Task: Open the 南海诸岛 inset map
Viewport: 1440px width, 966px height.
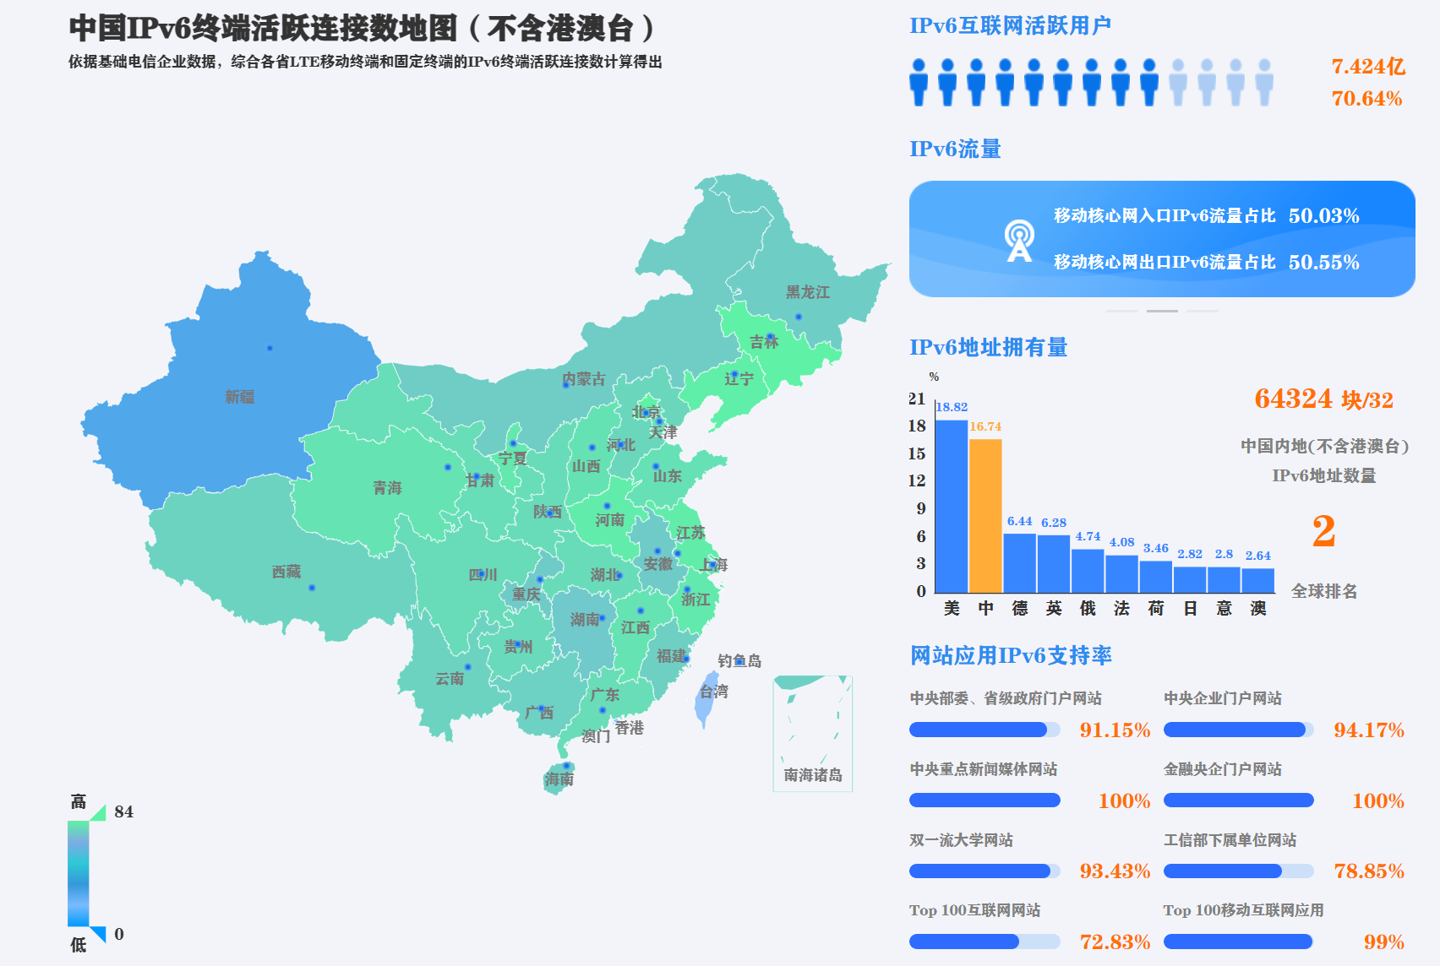Action: tap(812, 733)
